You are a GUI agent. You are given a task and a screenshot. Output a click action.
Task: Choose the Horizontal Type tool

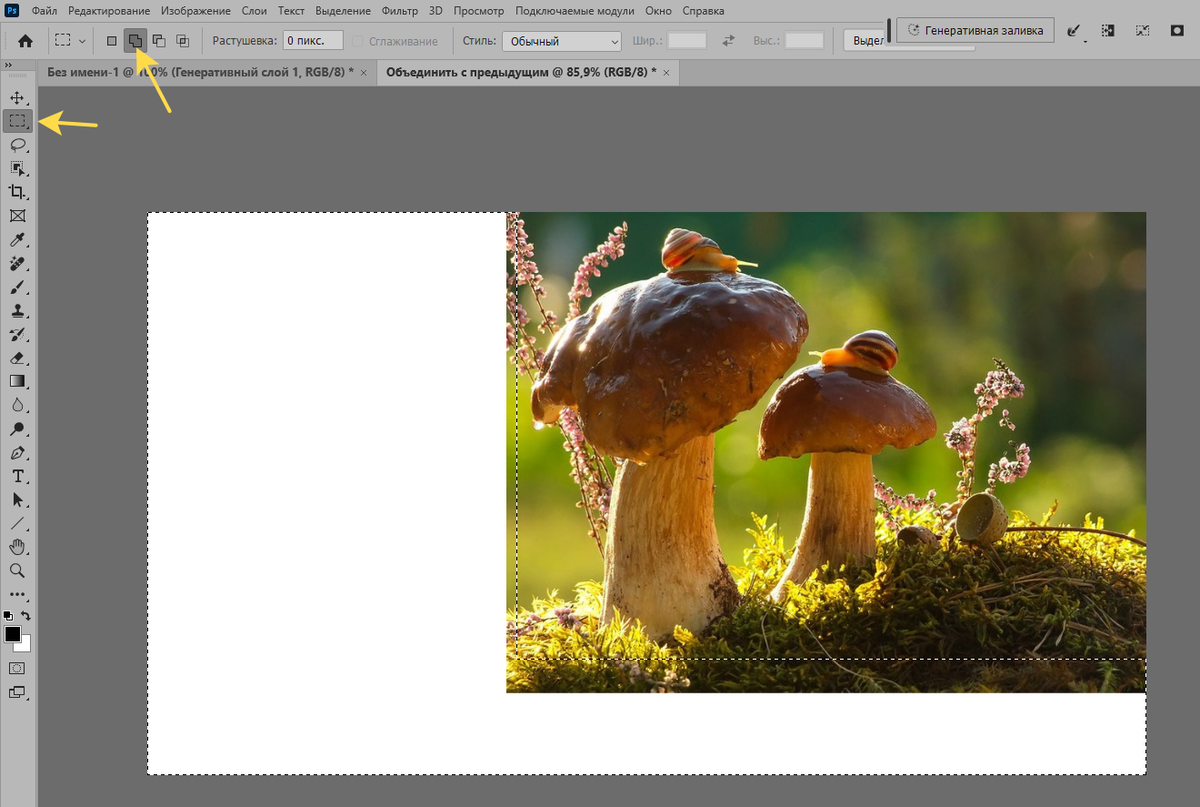point(17,476)
